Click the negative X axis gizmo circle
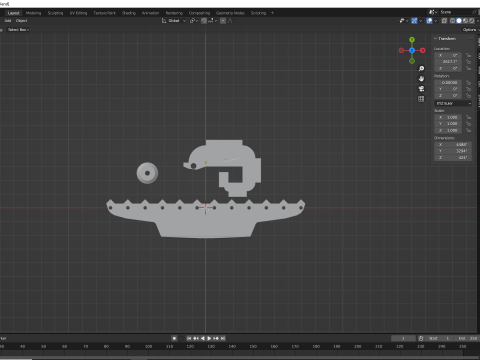The height and width of the screenshot is (360, 480). [x=401, y=50]
